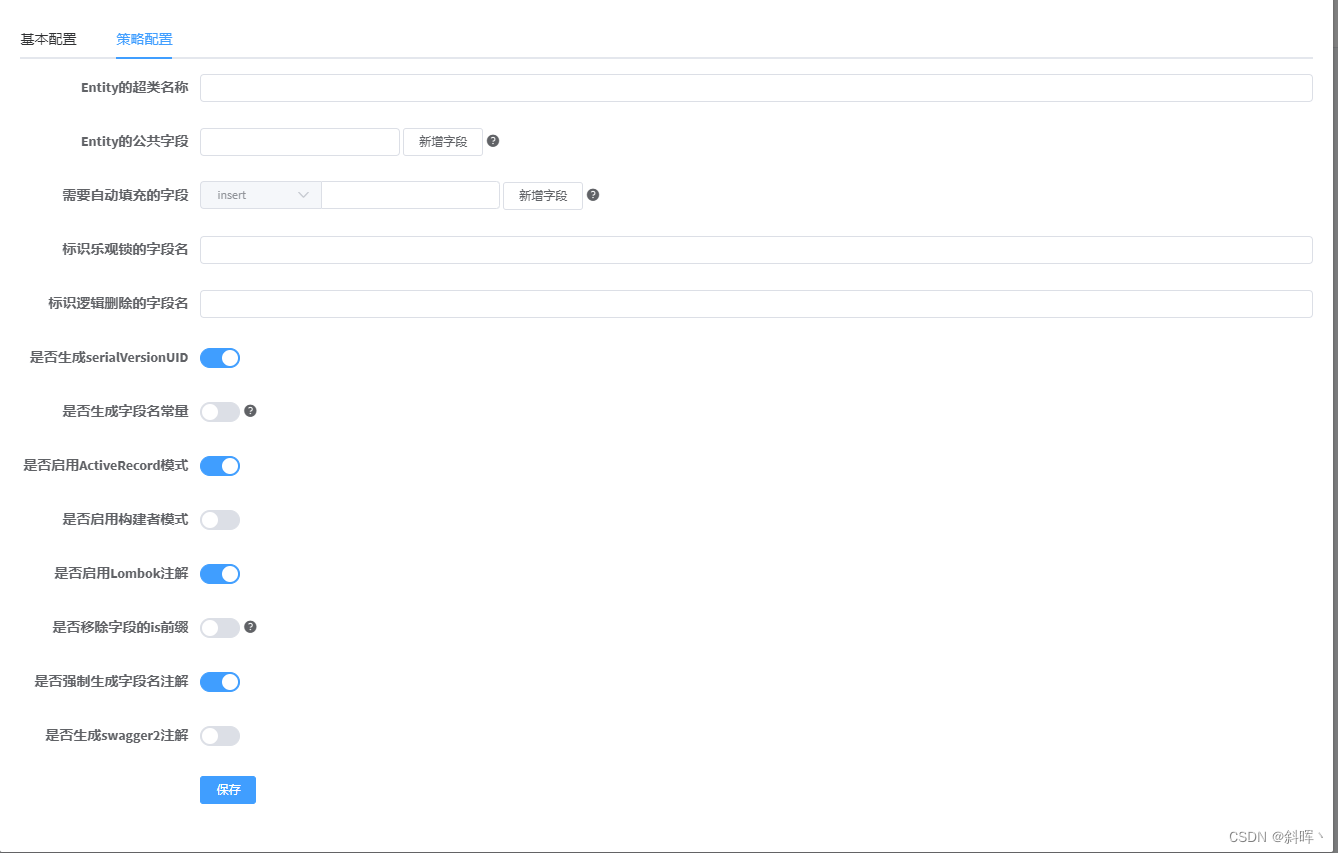Switch to the 基本配置 tab
Image resolution: width=1338 pixels, height=853 pixels.
(48, 38)
